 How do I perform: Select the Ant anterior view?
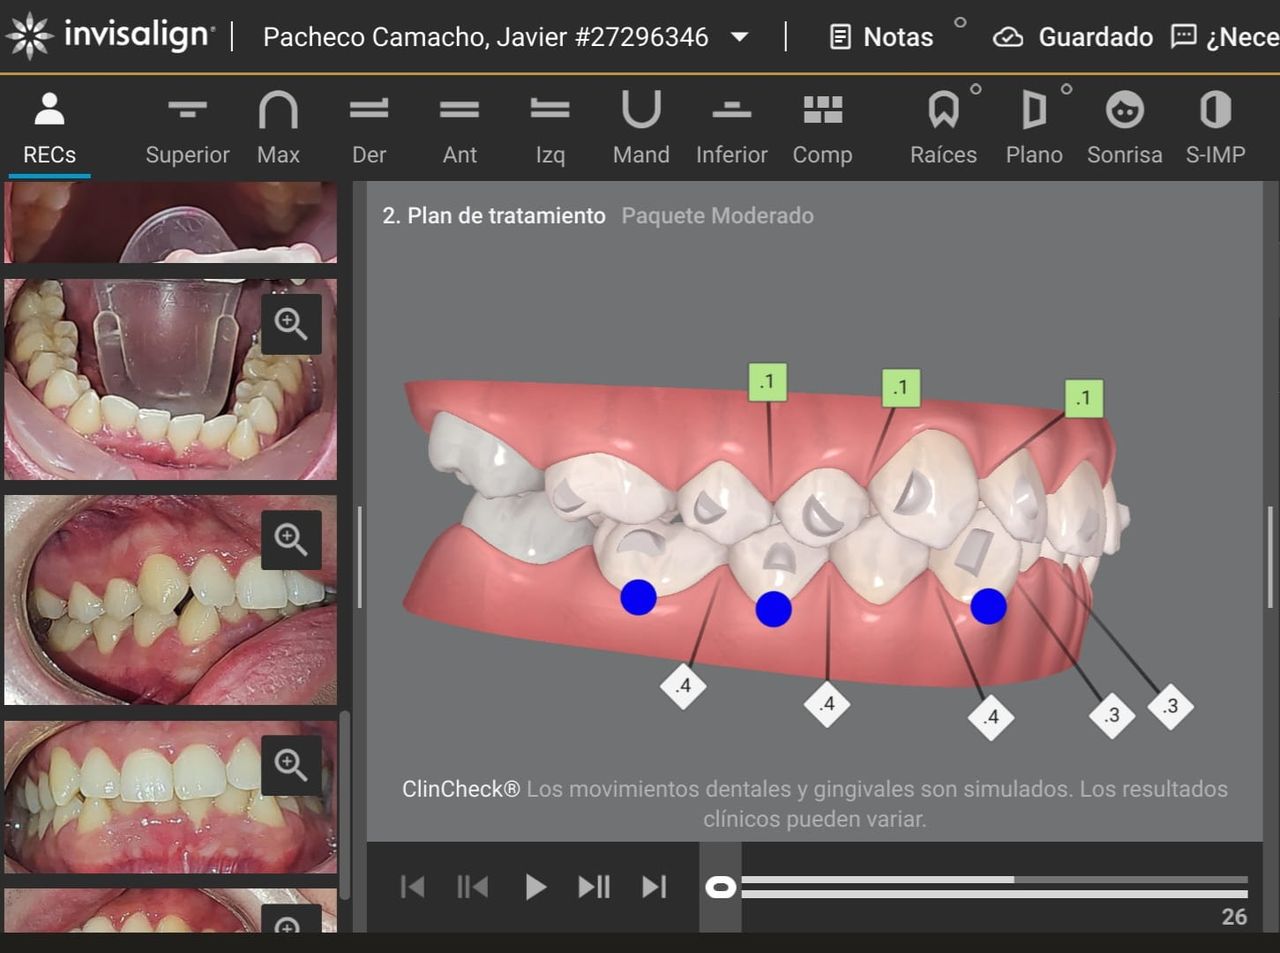coord(459,129)
